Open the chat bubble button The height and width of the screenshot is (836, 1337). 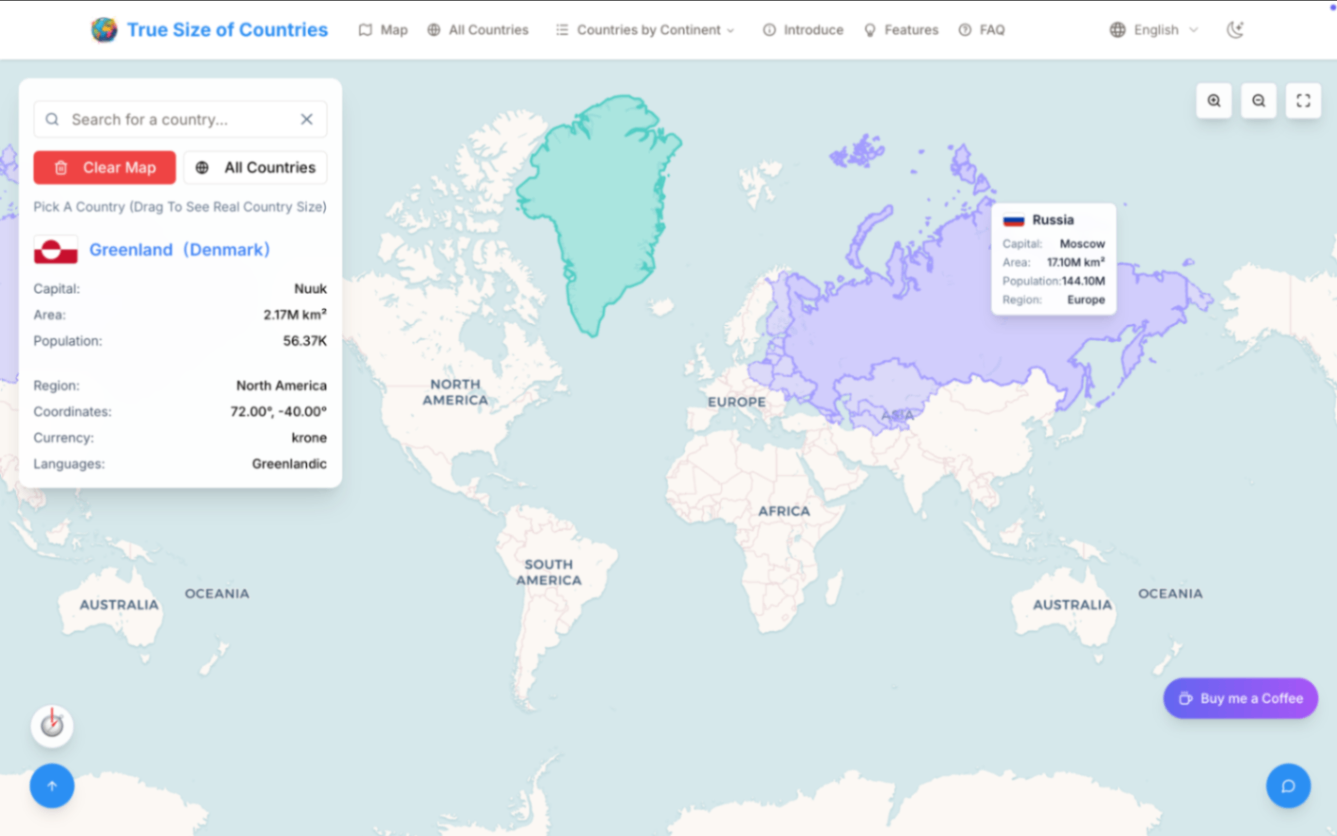pos(1288,786)
